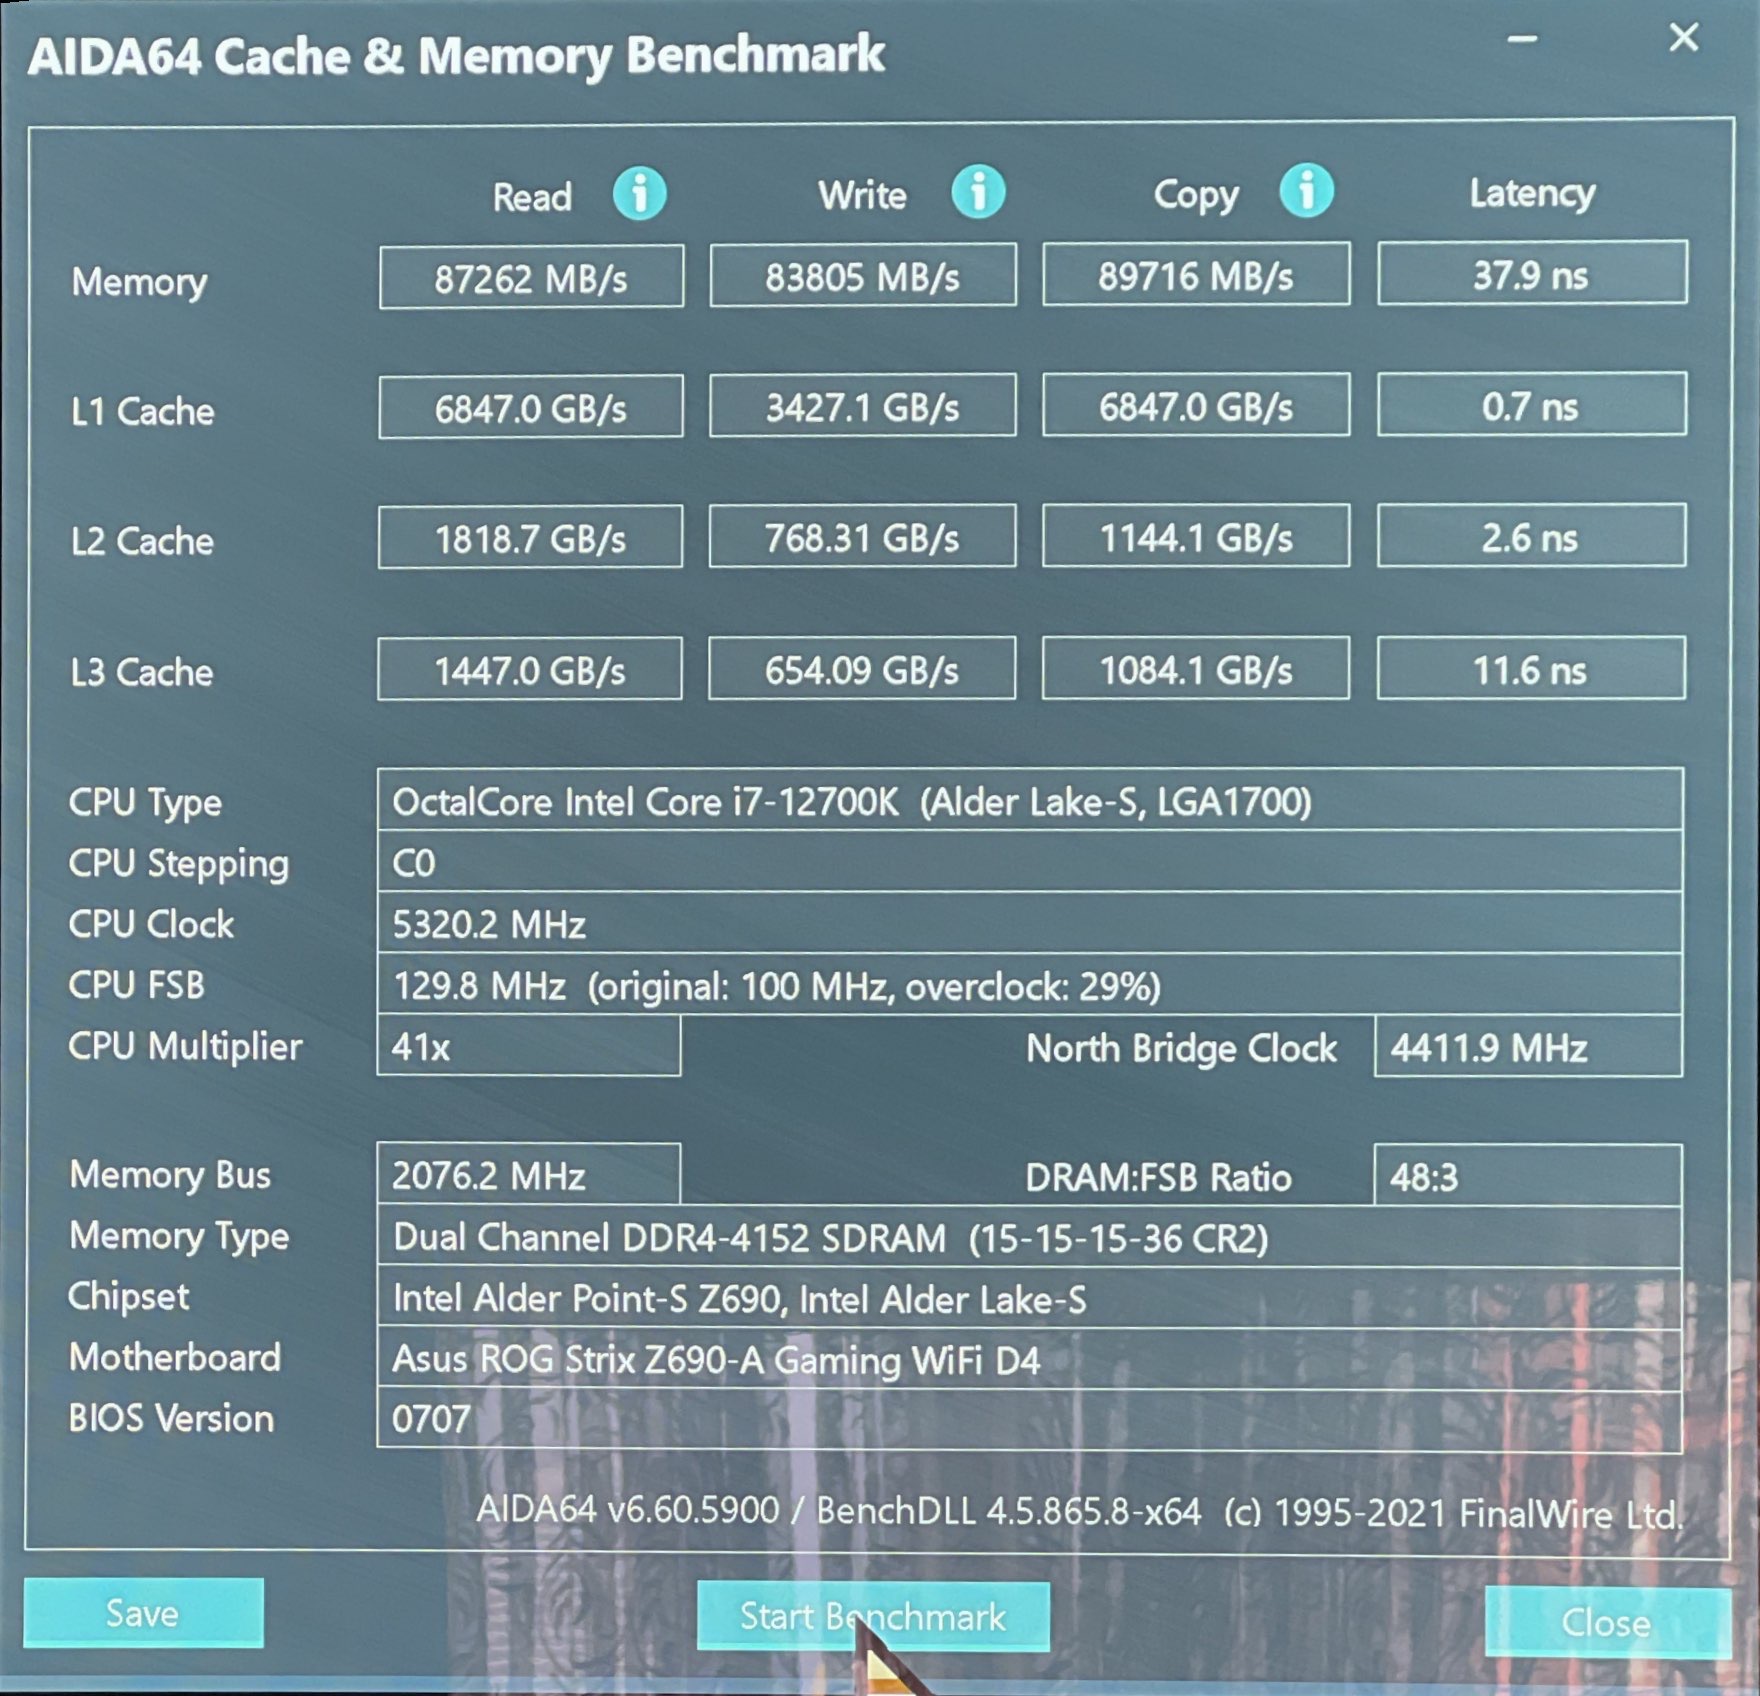Close window with title bar X

coord(1684,38)
